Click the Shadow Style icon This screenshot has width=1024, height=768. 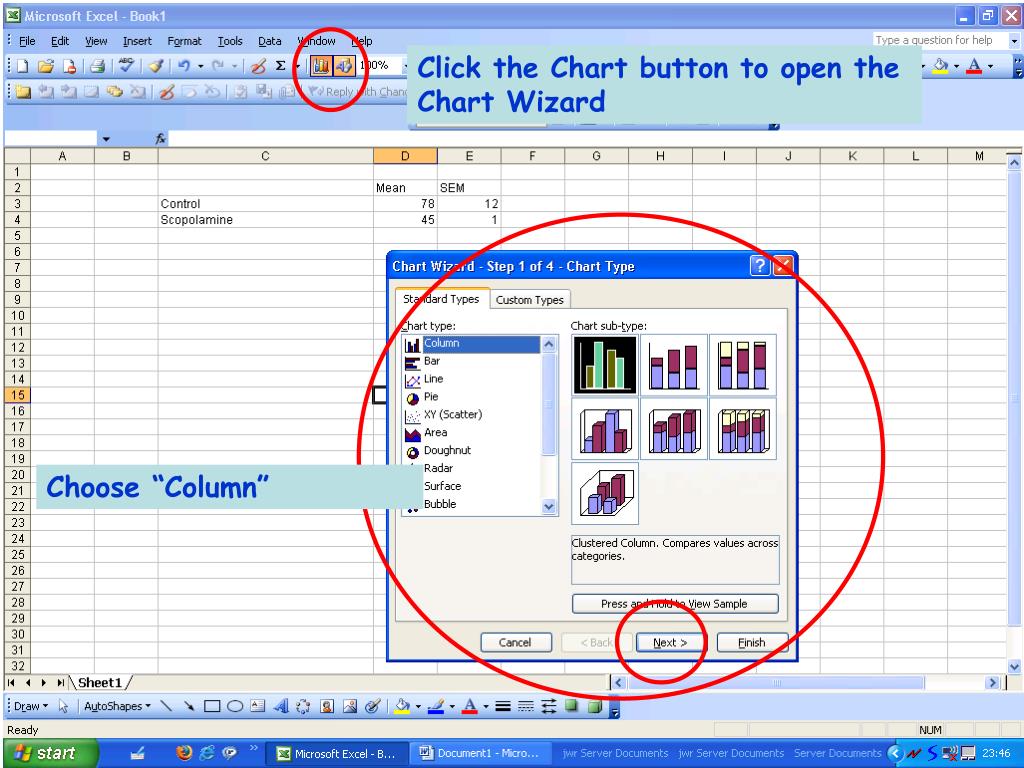571,706
